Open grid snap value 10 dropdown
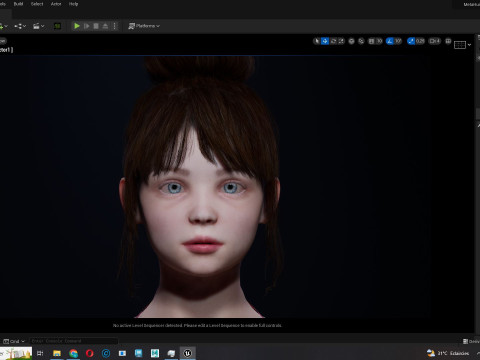The height and width of the screenshot is (360, 480). coord(379,41)
